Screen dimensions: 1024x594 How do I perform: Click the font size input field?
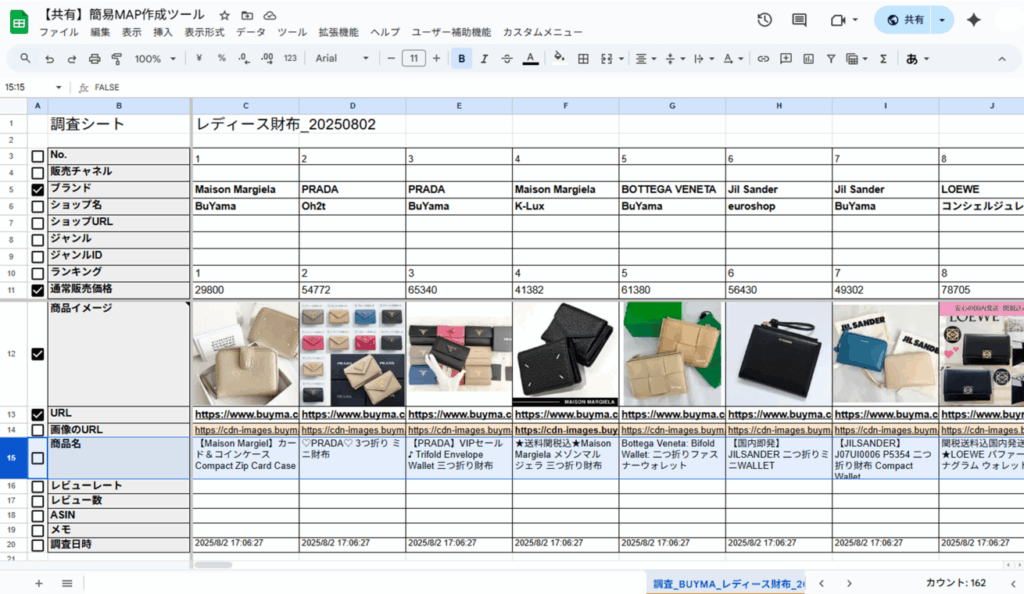click(413, 58)
